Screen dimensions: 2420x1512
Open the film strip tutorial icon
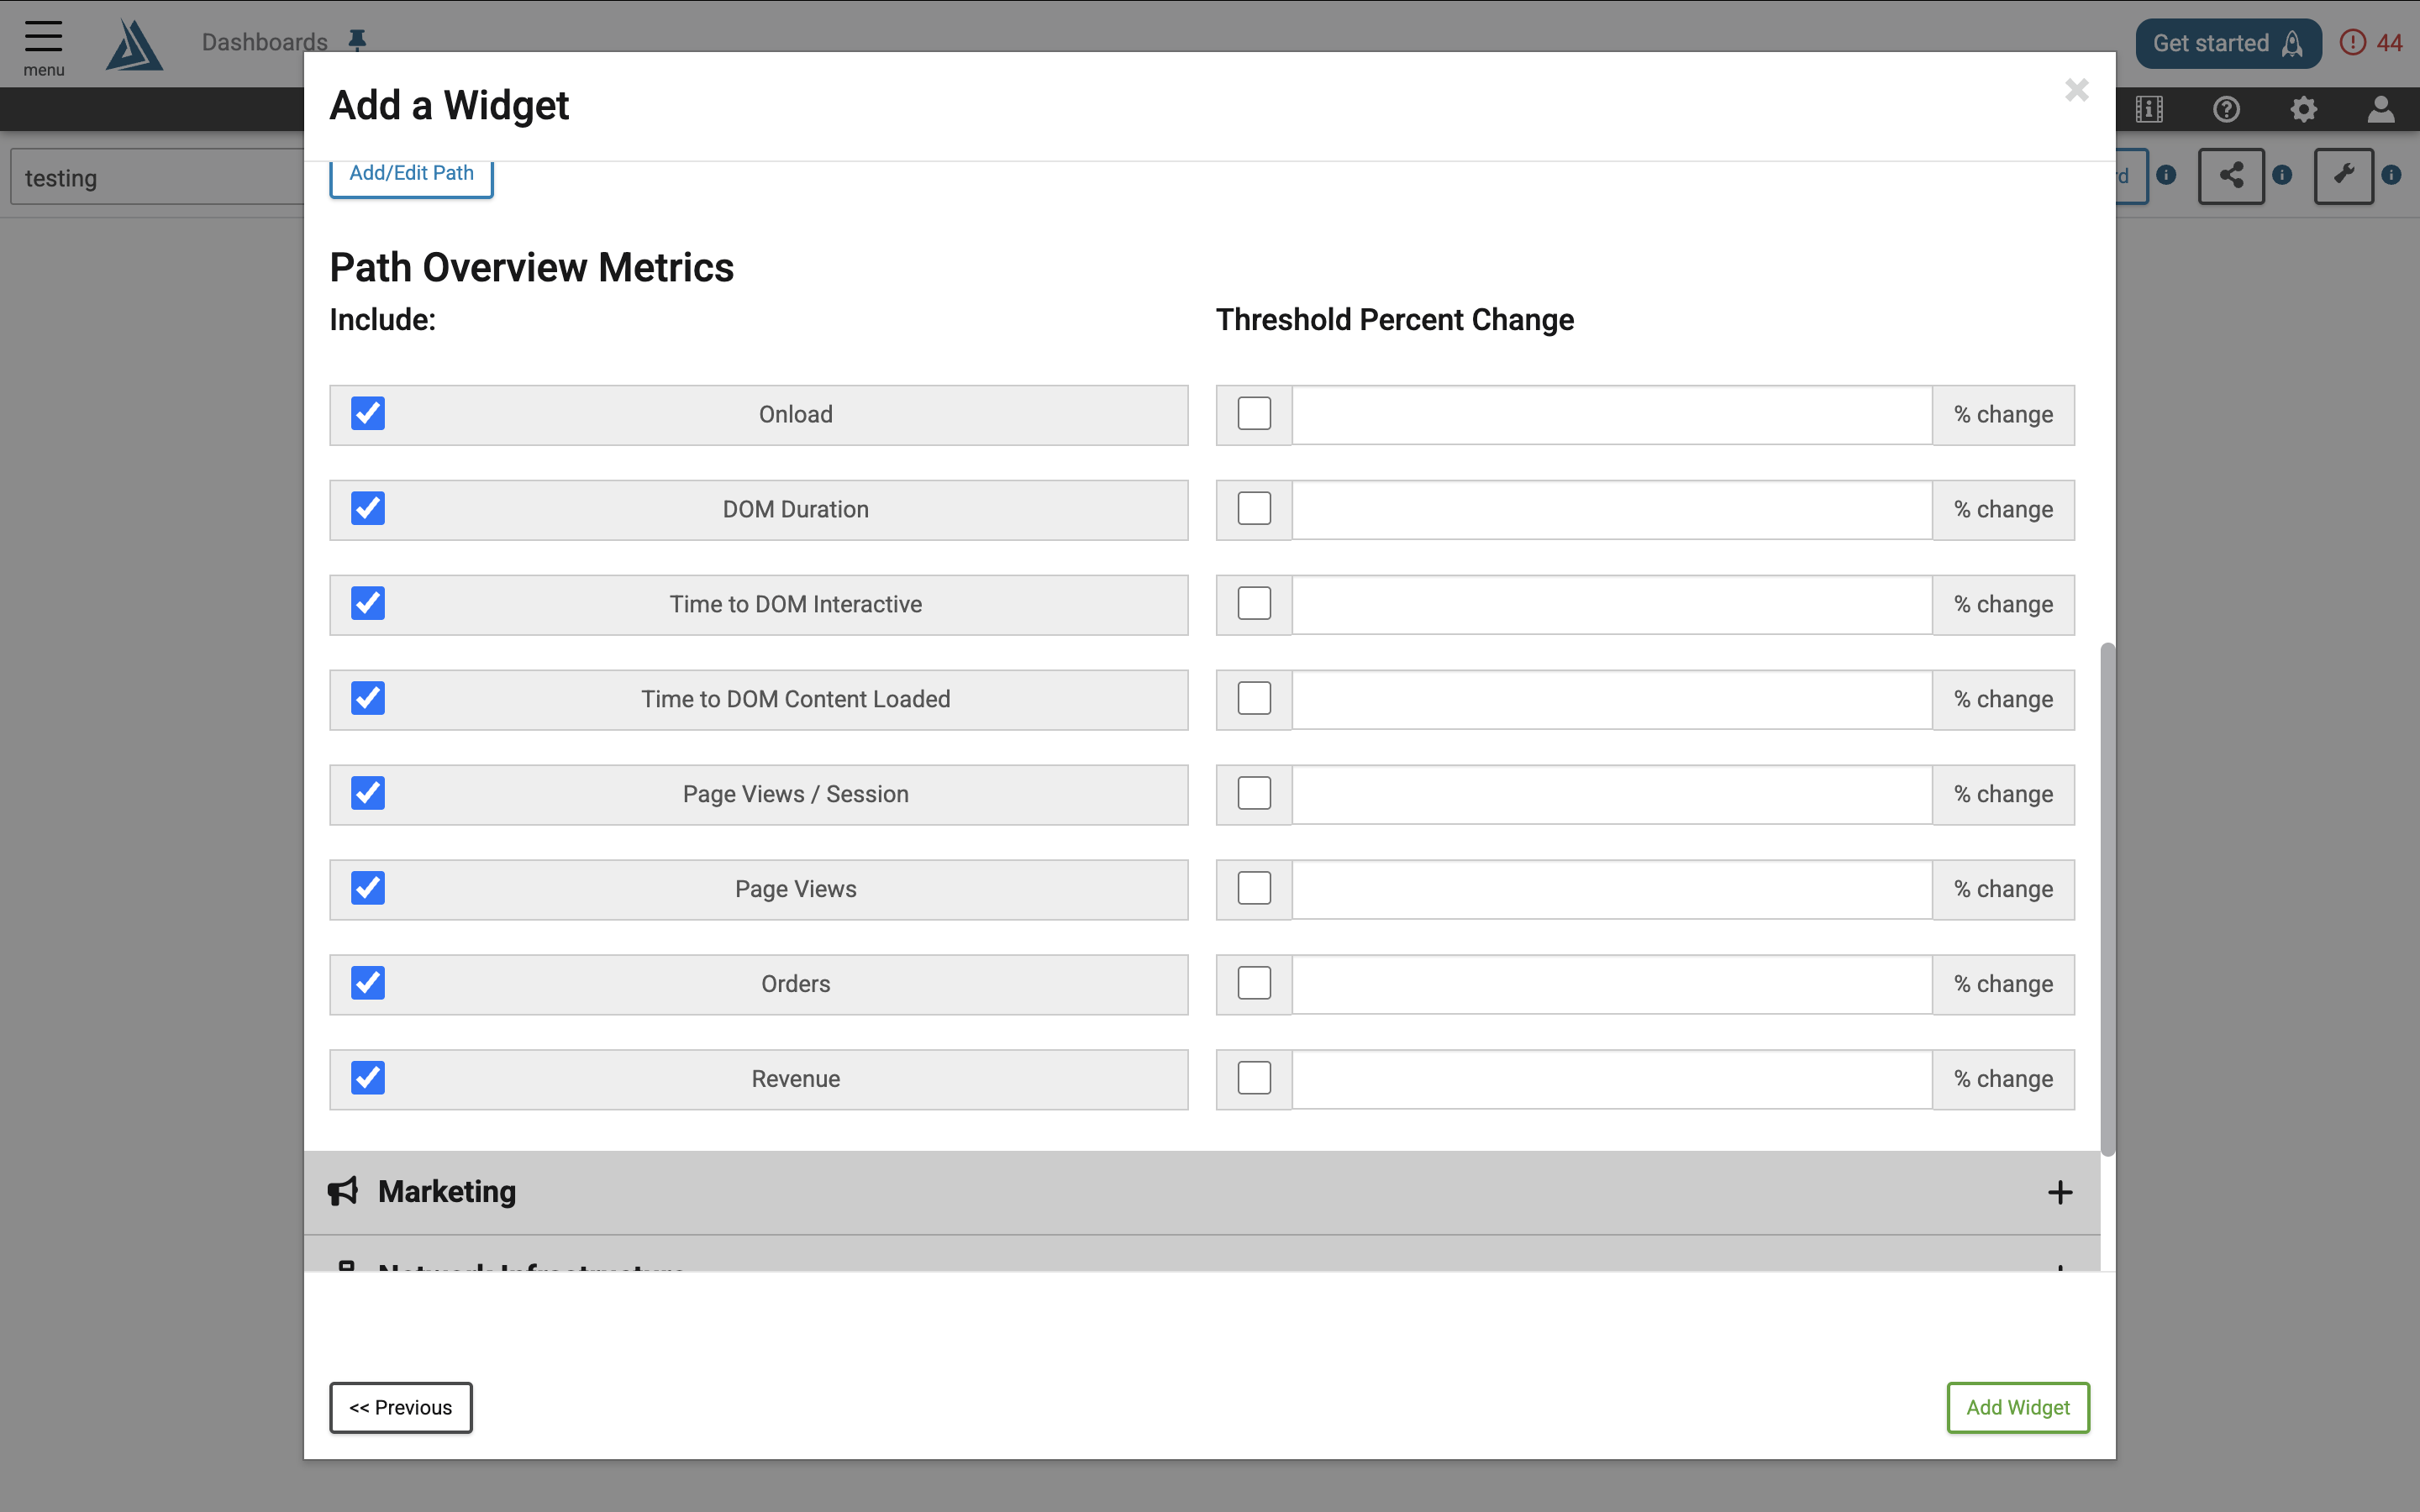(x=2149, y=109)
